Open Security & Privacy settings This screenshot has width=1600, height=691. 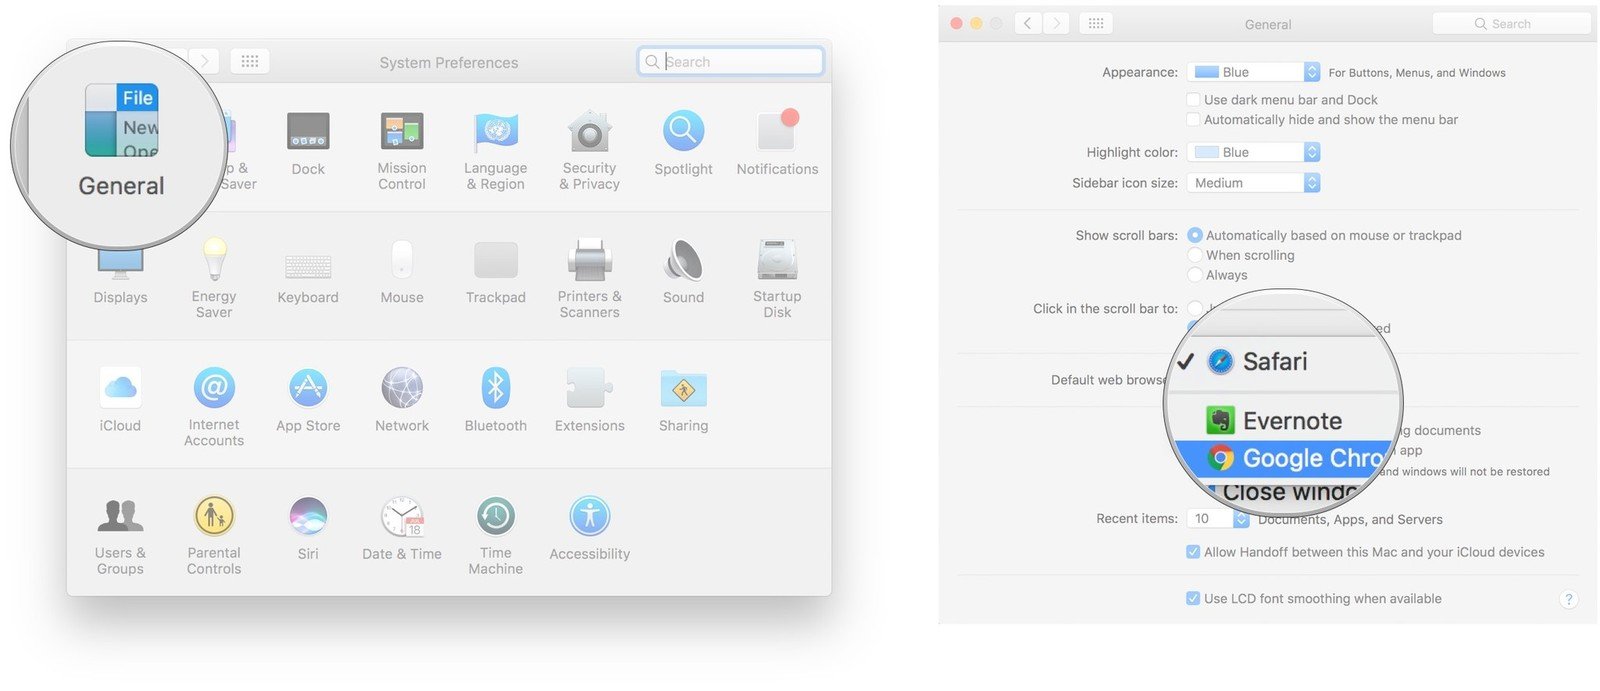[589, 150]
